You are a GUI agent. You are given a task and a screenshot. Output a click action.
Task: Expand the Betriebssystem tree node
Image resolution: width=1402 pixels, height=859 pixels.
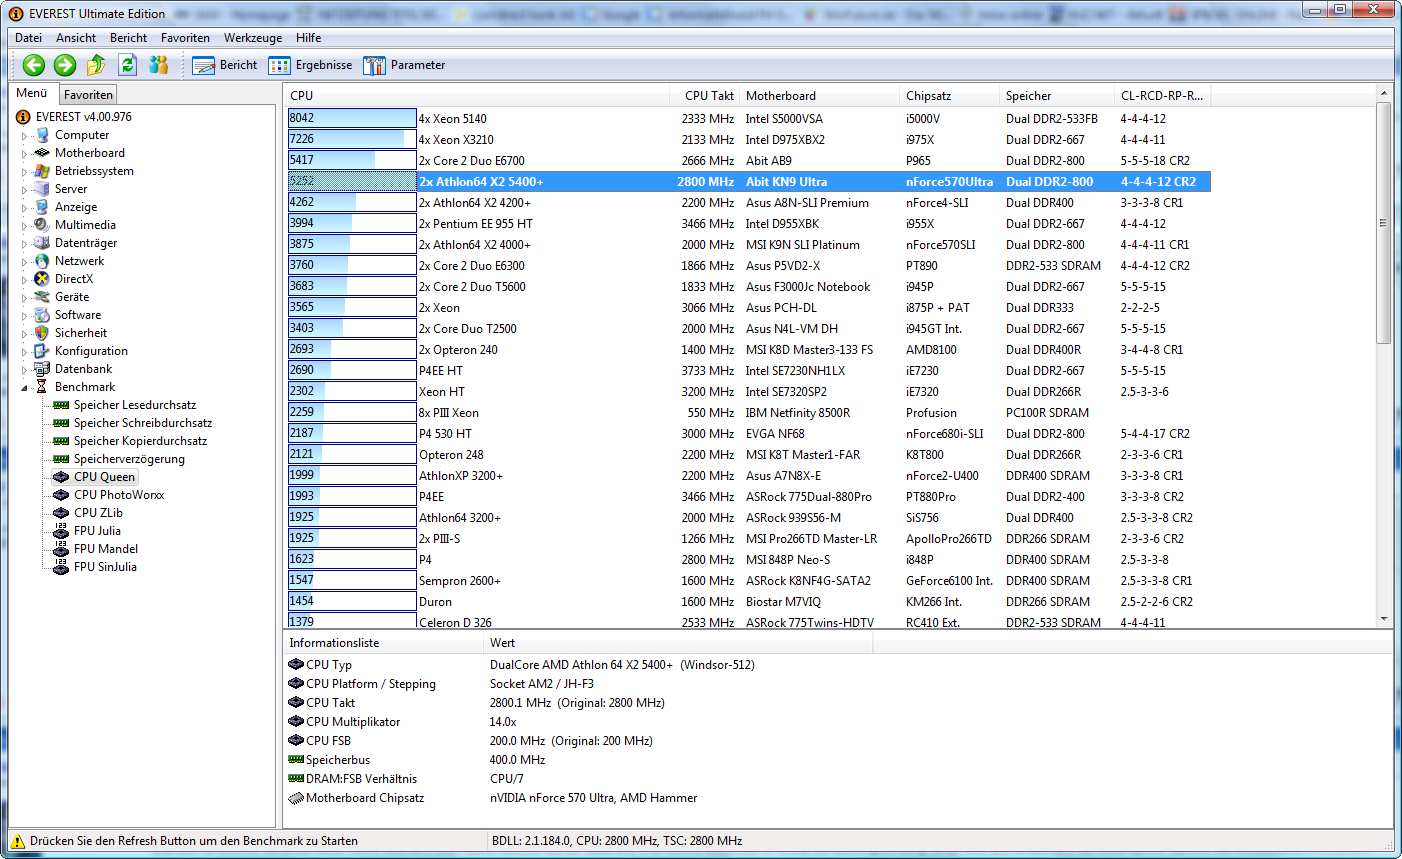point(25,171)
